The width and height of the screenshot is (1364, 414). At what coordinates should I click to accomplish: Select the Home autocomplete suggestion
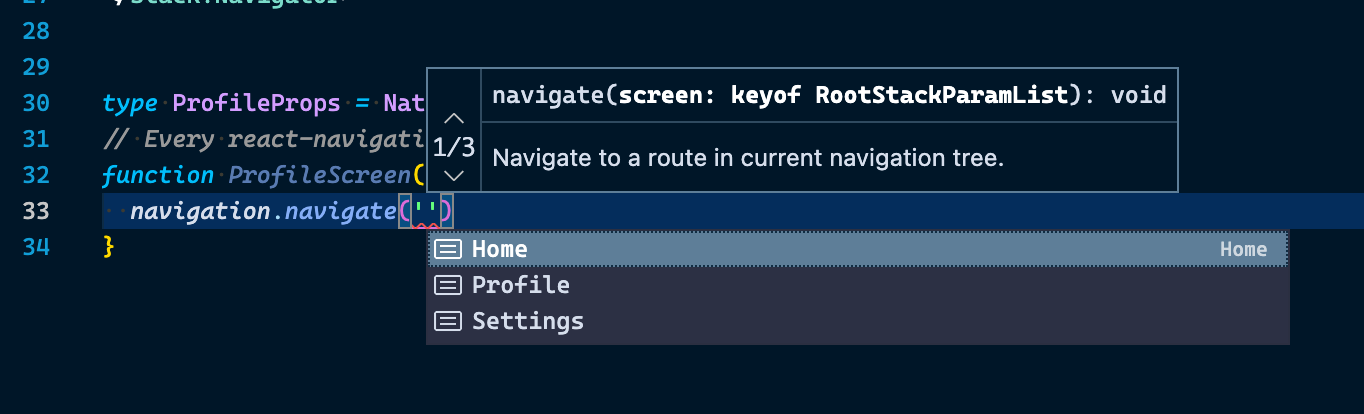click(x=858, y=249)
